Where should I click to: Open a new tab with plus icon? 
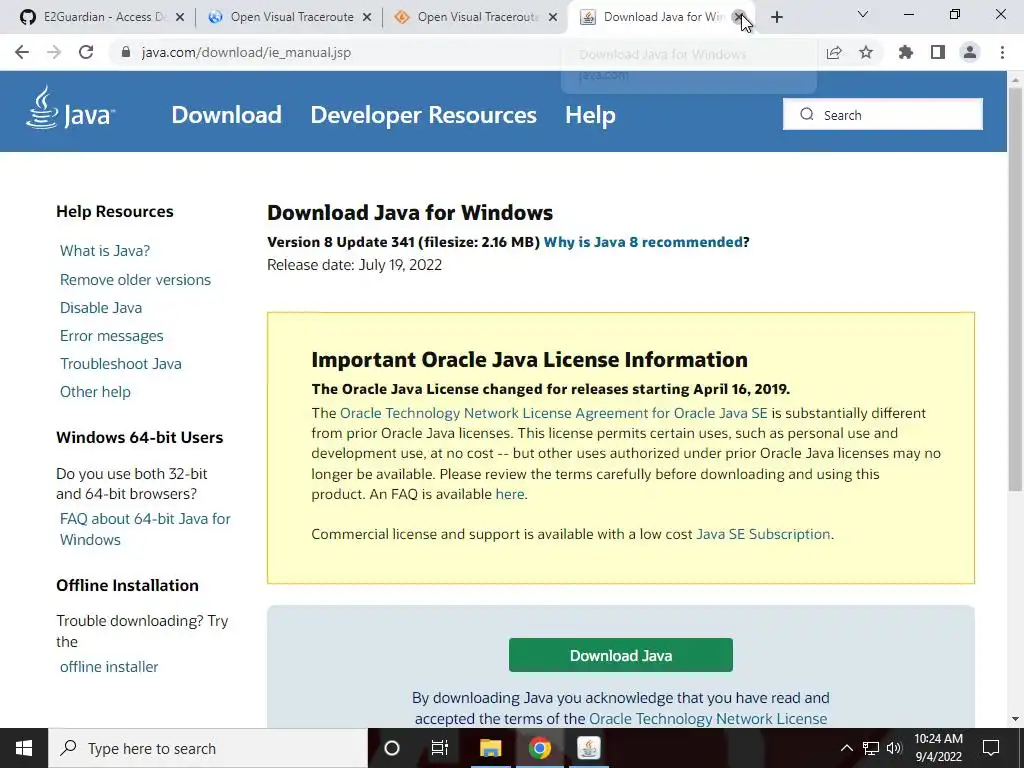tap(776, 18)
